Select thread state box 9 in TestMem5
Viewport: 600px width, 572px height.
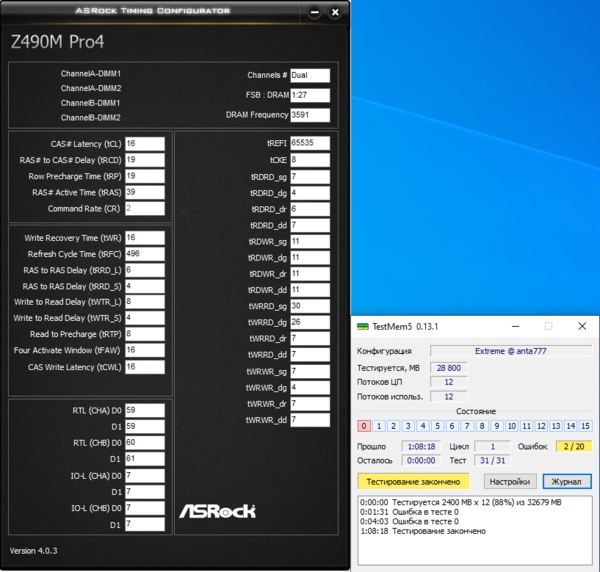497,426
